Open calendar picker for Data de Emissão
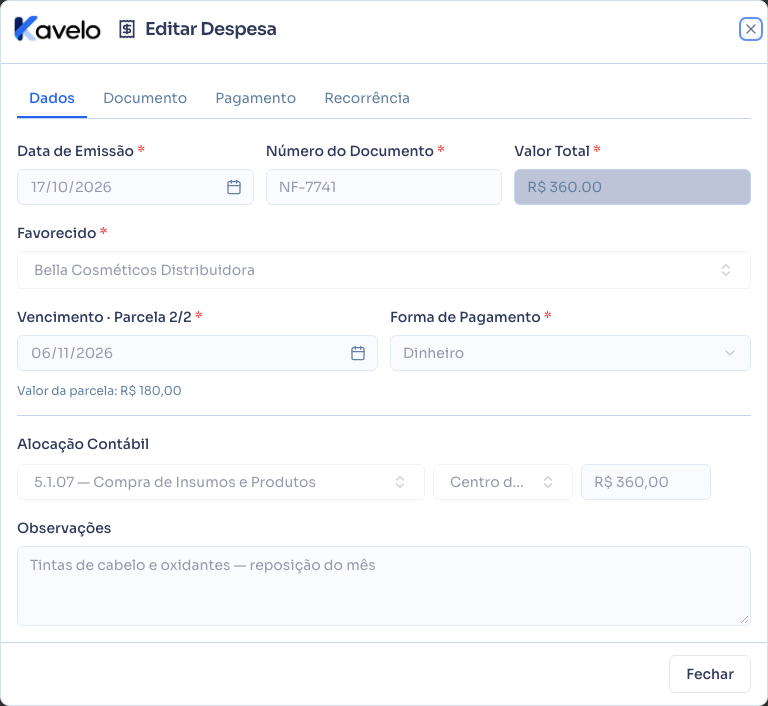 (234, 187)
